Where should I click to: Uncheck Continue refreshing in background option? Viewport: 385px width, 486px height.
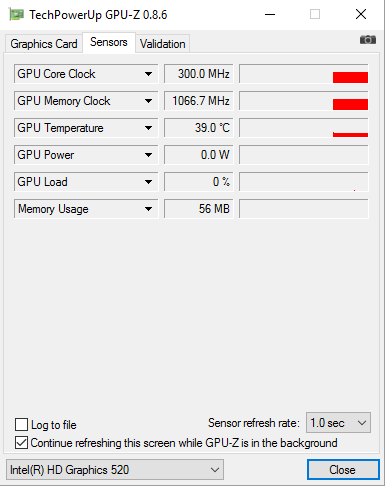[21, 443]
